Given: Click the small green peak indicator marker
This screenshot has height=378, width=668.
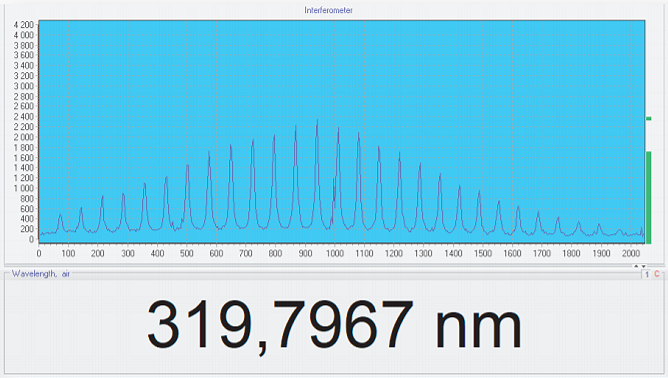Looking at the screenshot, I should [649, 118].
